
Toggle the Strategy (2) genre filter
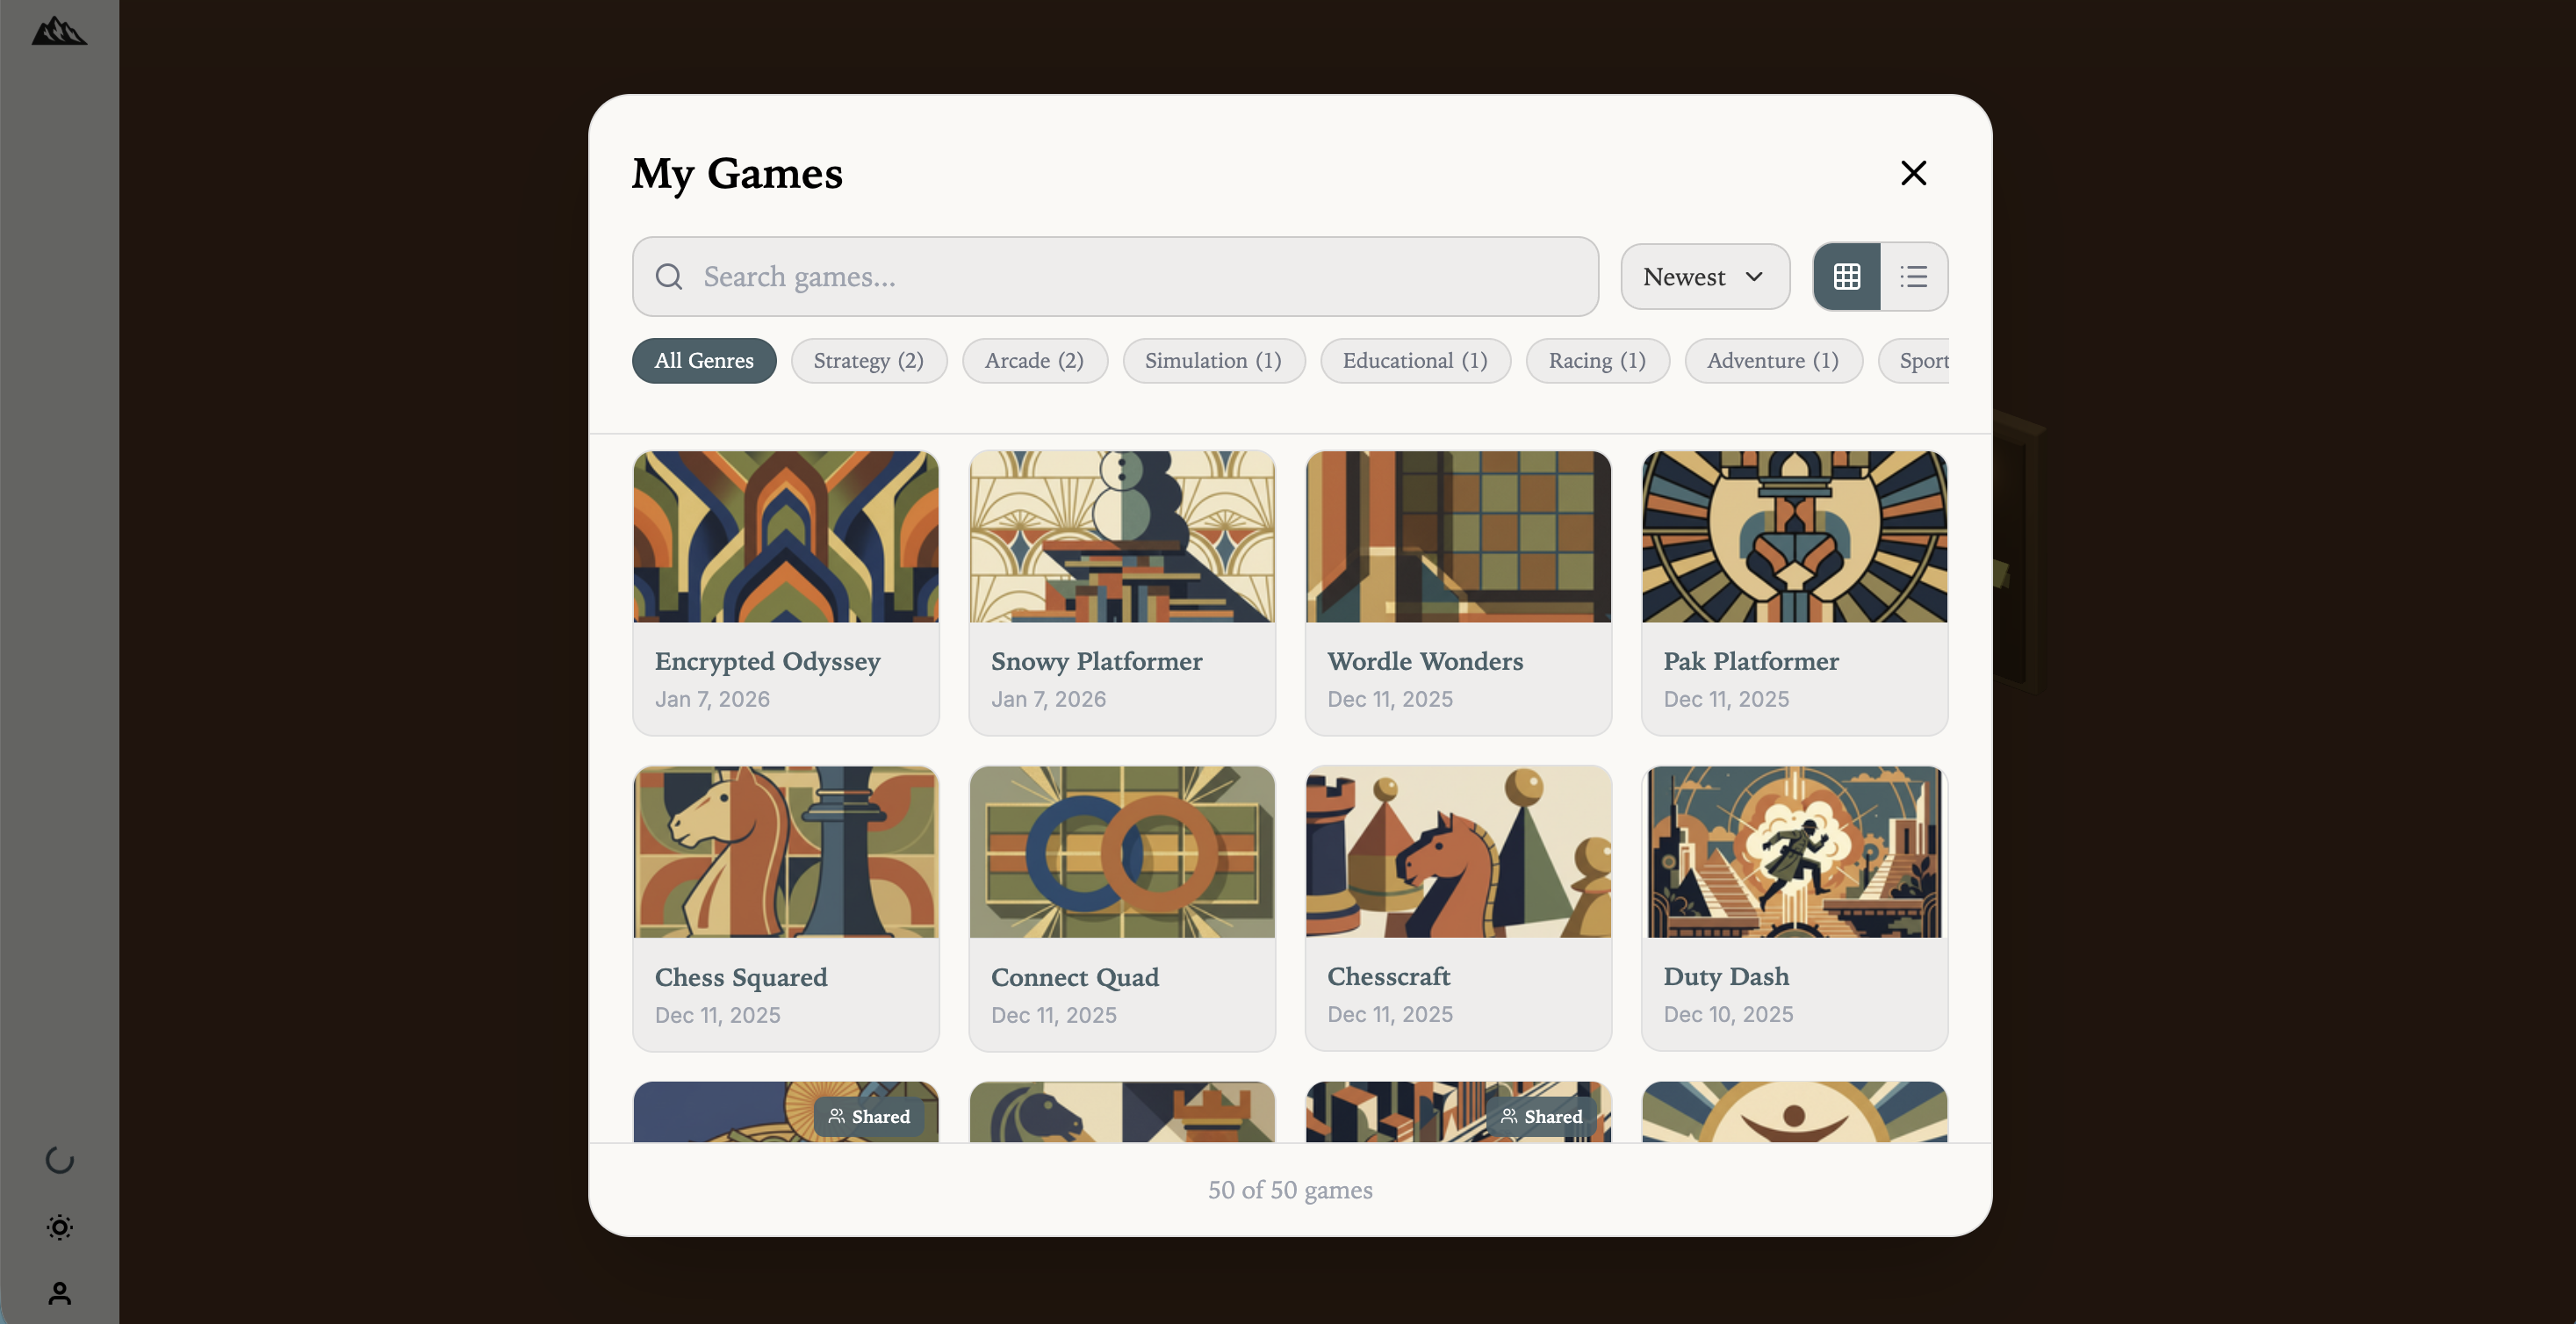click(868, 360)
